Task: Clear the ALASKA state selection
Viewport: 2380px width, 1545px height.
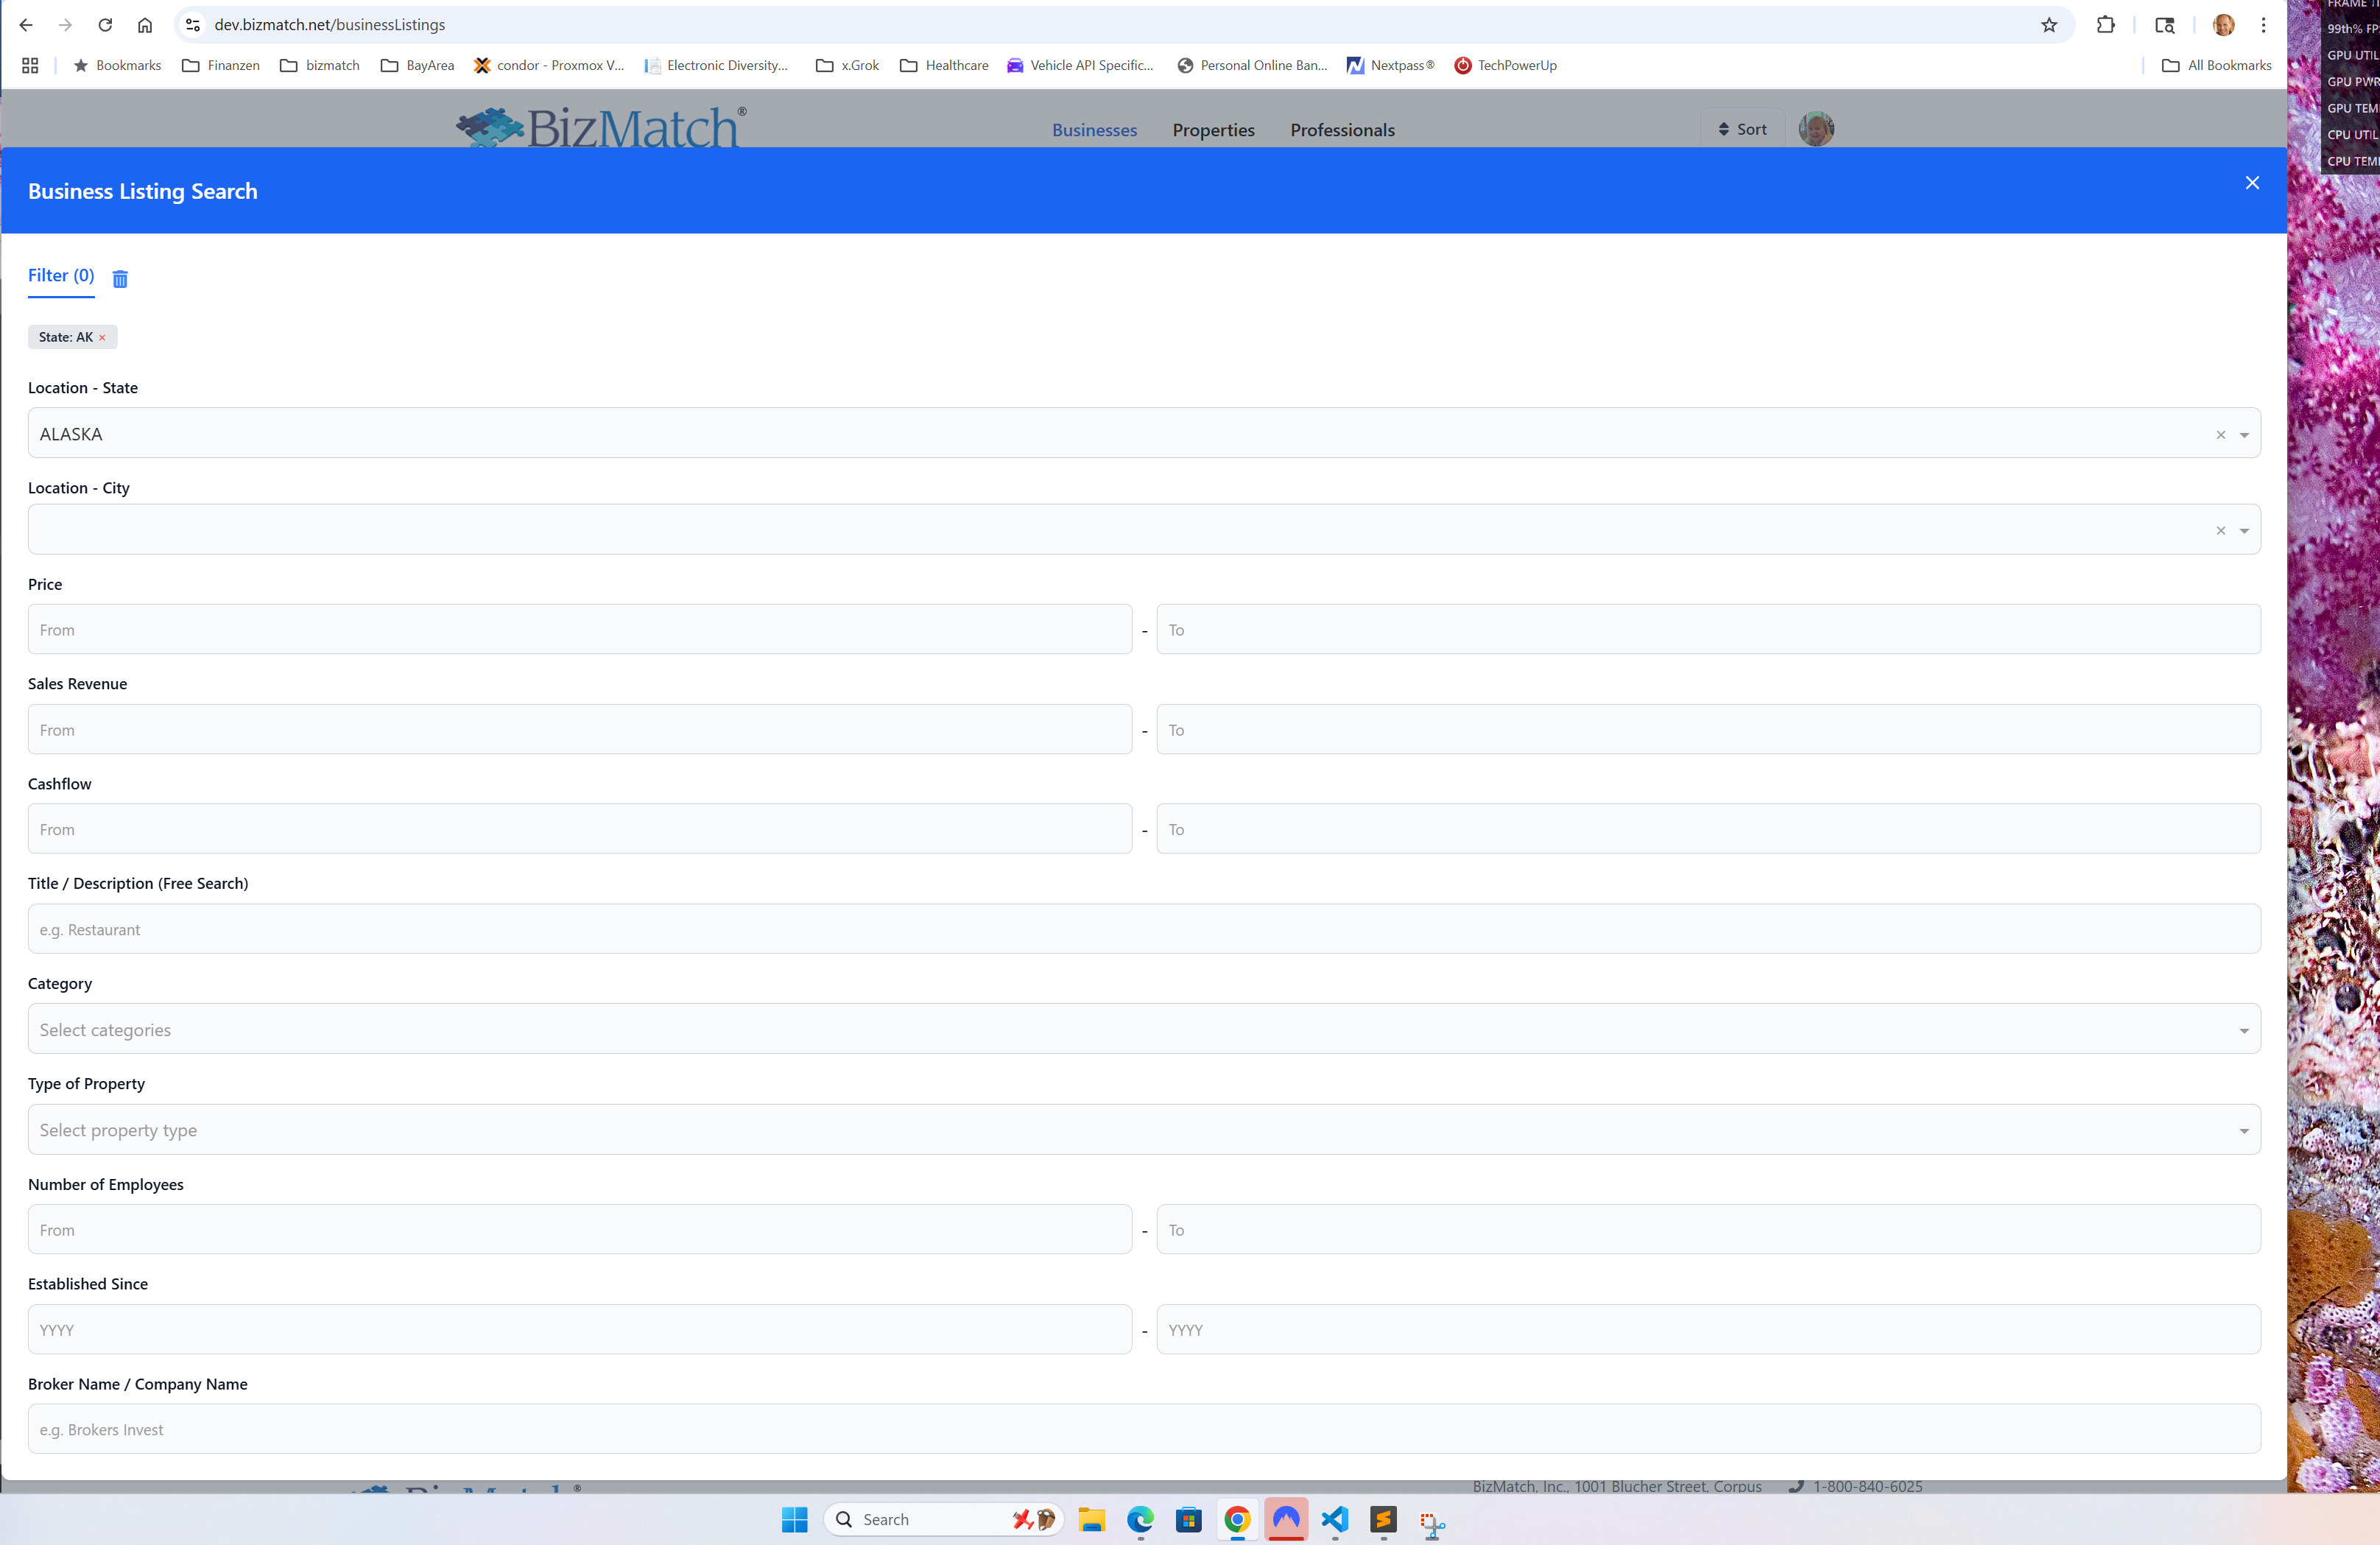Action: point(2220,435)
